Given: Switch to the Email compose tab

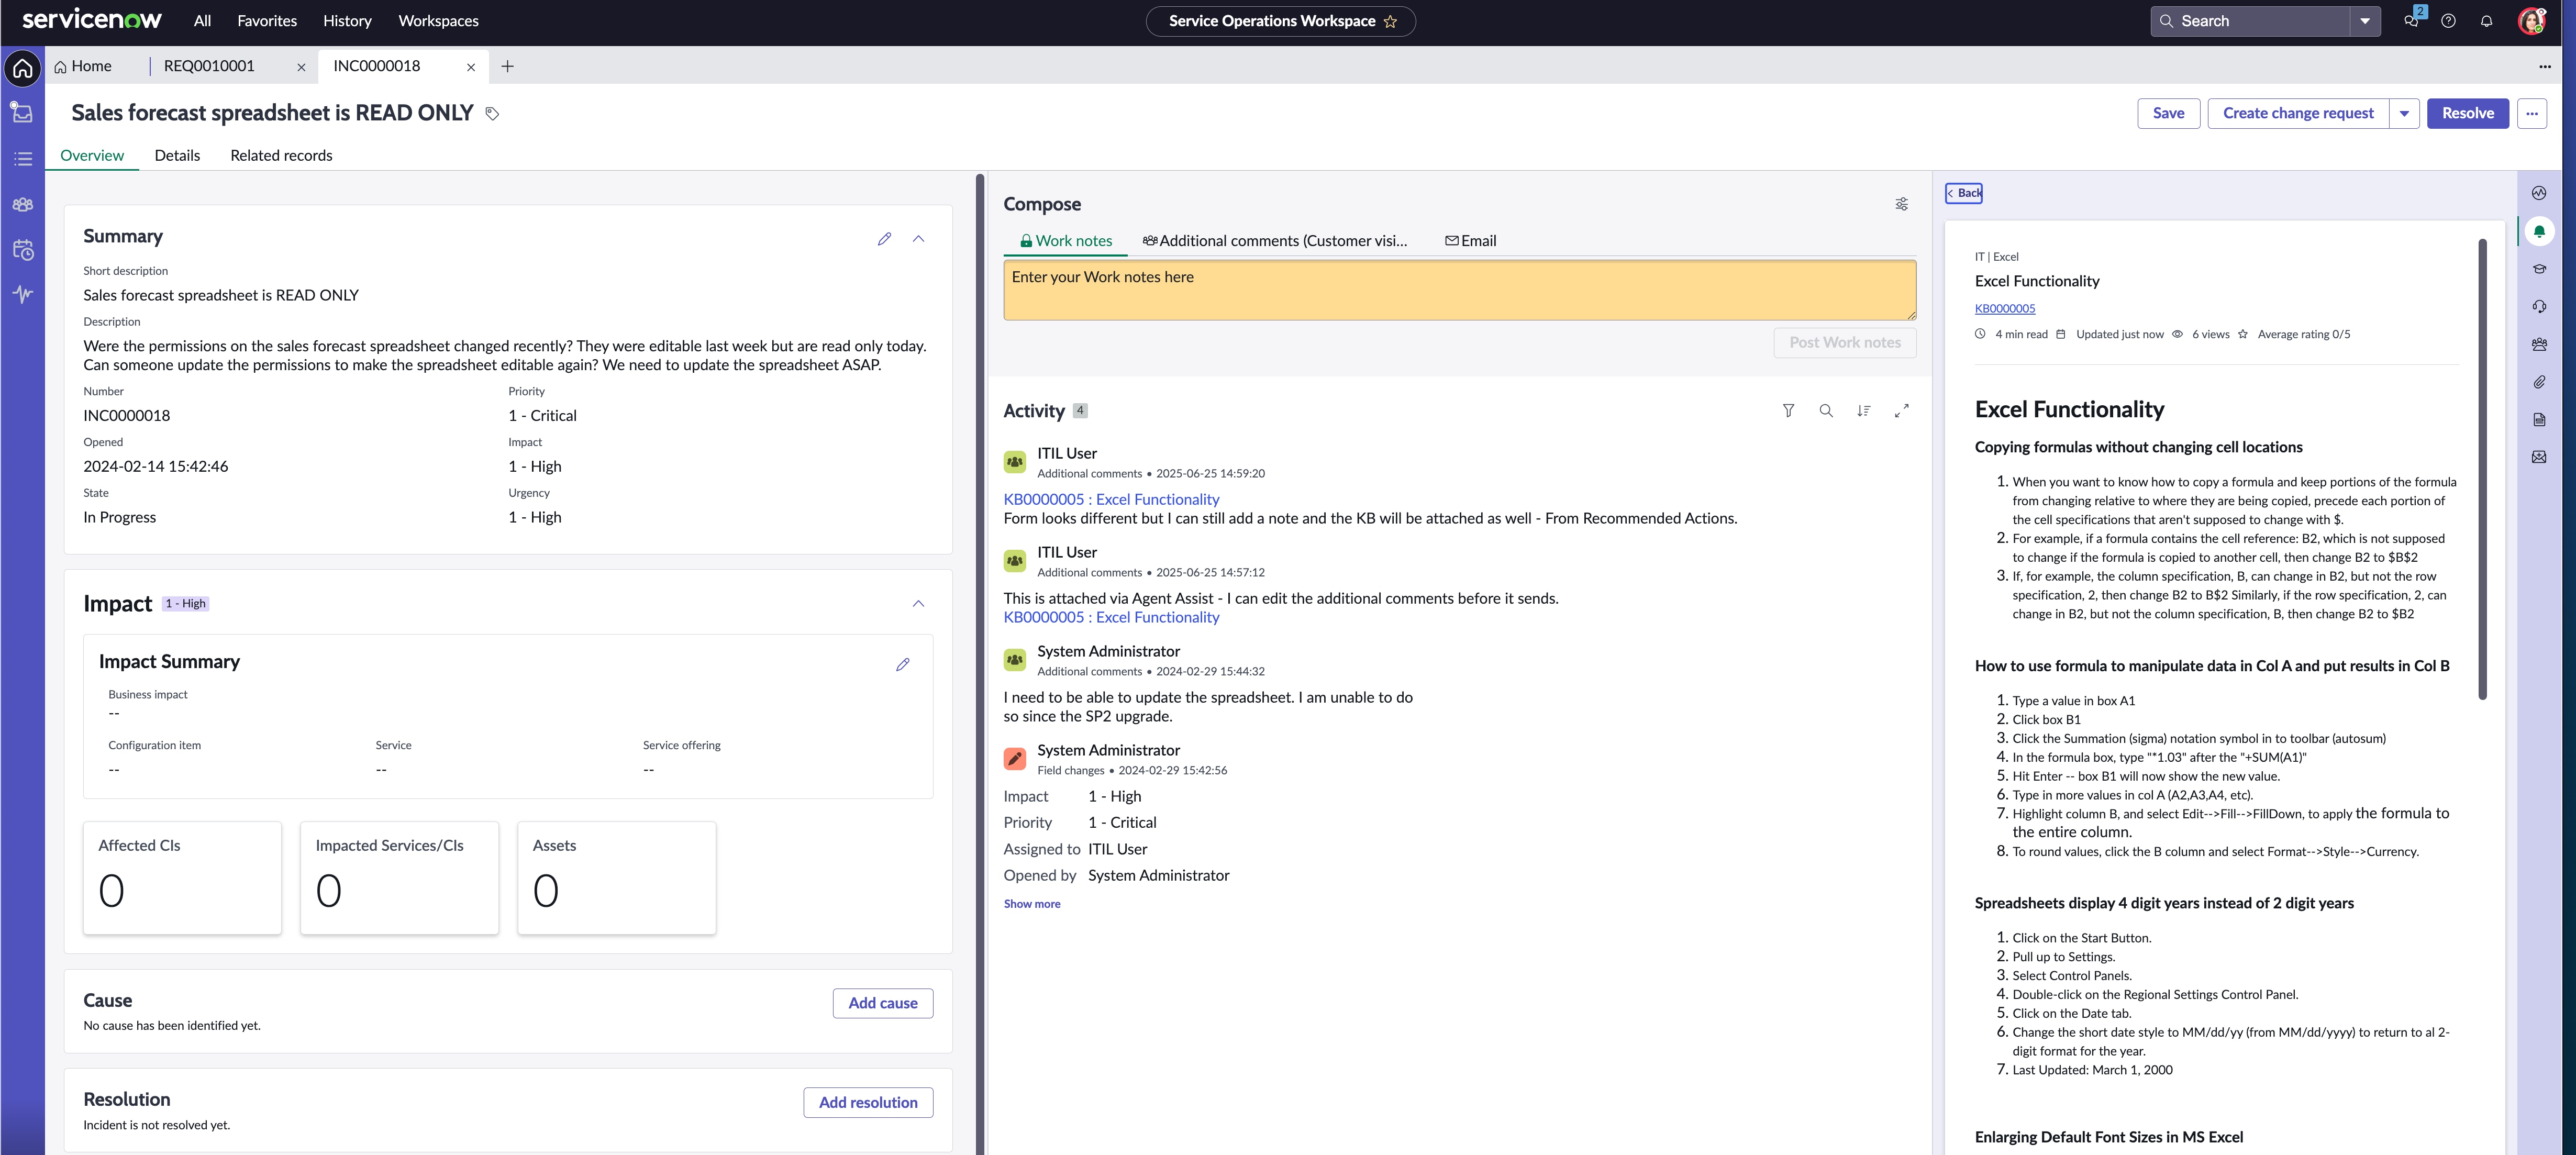Looking at the screenshot, I should tap(1471, 241).
